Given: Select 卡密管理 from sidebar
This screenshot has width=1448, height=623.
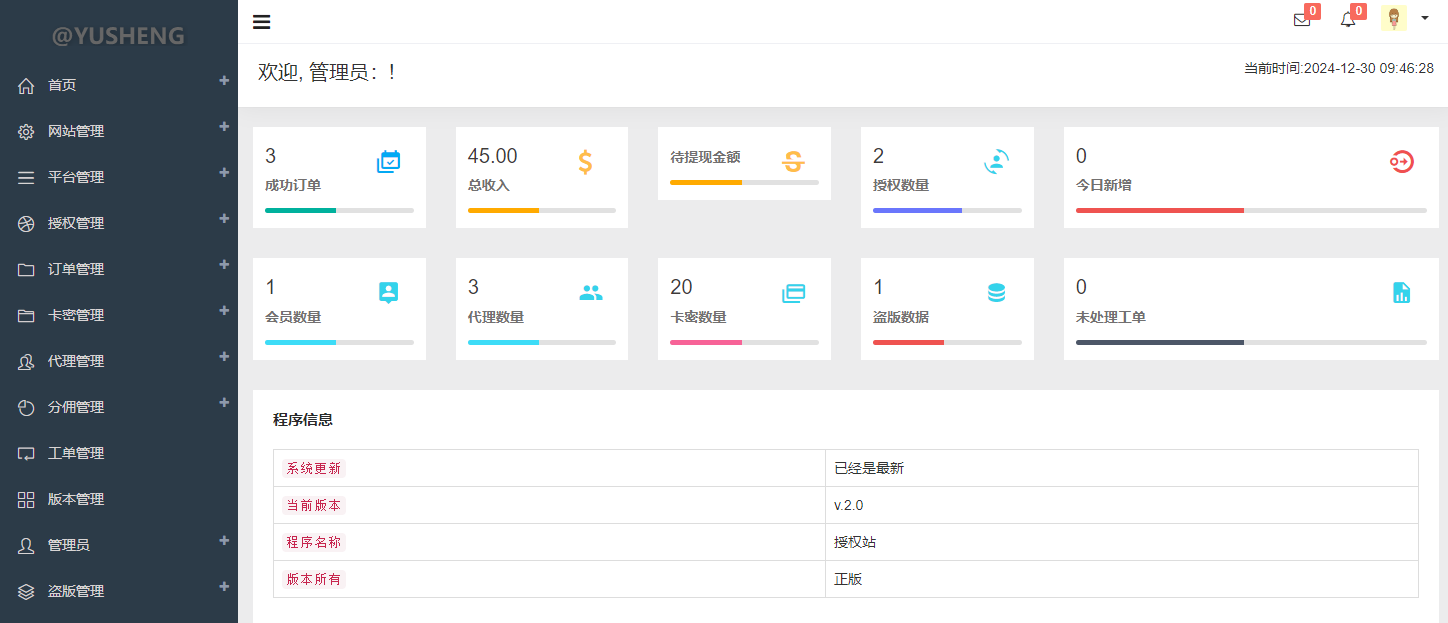Looking at the screenshot, I should pyautogui.click(x=76, y=315).
